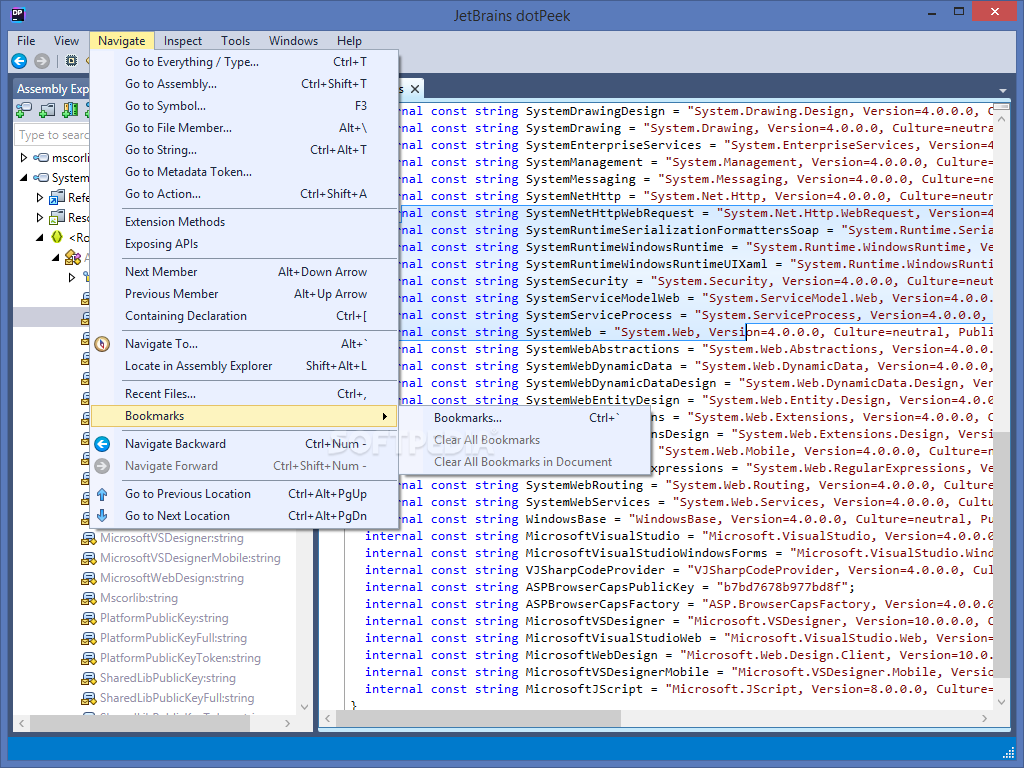
Task: Click the add-from-GAC books icon in the Assembly Explorer toolbar
Action: tap(70, 110)
